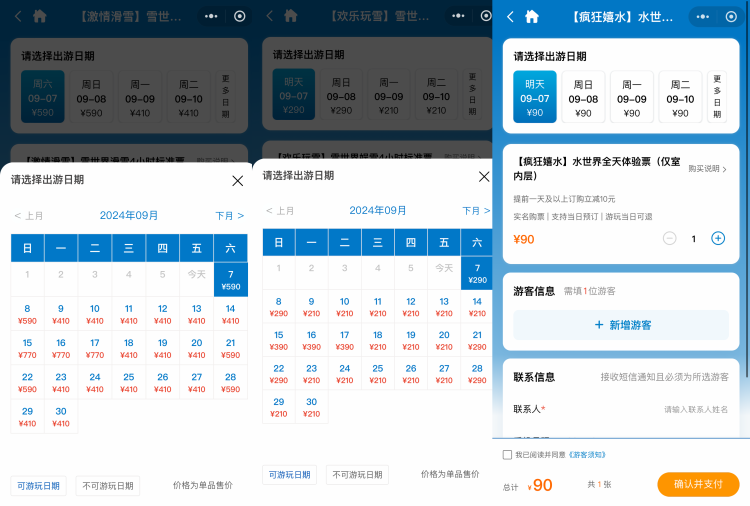Go back using the arrow in the 疯狂嬉水 header
The image size is (750, 506).
tap(510, 16)
